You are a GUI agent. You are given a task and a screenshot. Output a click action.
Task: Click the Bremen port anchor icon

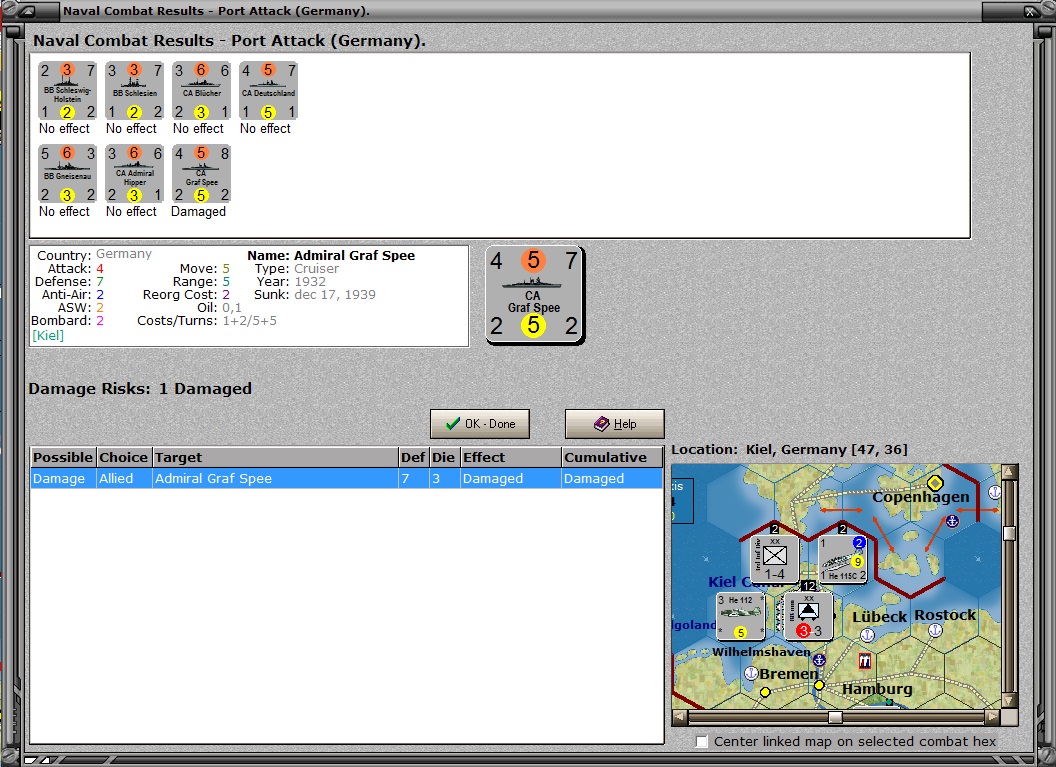pyautogui.click(x=752, y=673)
